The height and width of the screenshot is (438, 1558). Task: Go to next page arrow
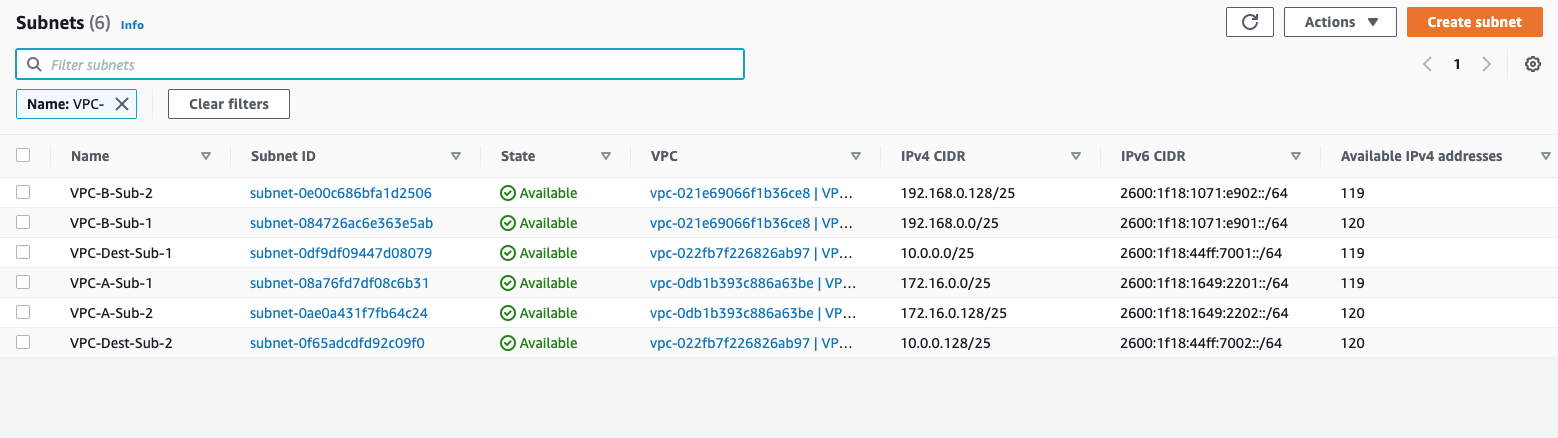click(x=1487, y=64)
